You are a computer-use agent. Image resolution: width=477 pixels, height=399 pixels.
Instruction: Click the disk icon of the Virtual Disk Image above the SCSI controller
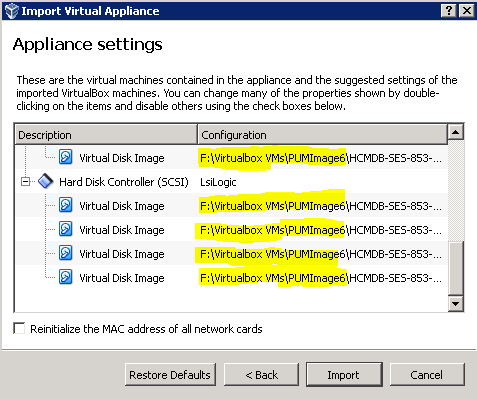point(65,157)
